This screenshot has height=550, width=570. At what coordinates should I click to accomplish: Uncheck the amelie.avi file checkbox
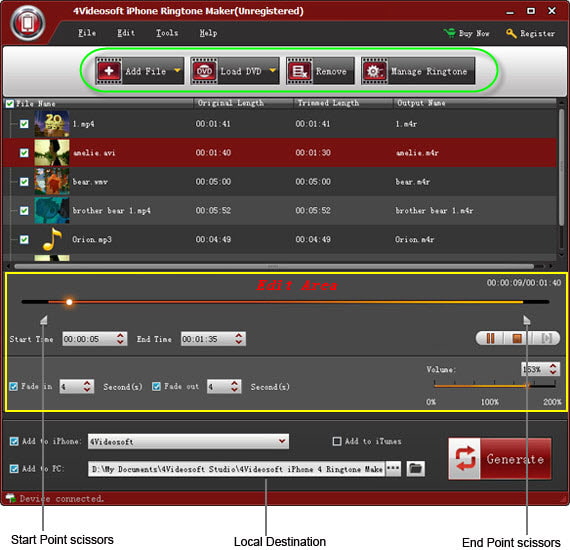[x=24, y=153]
